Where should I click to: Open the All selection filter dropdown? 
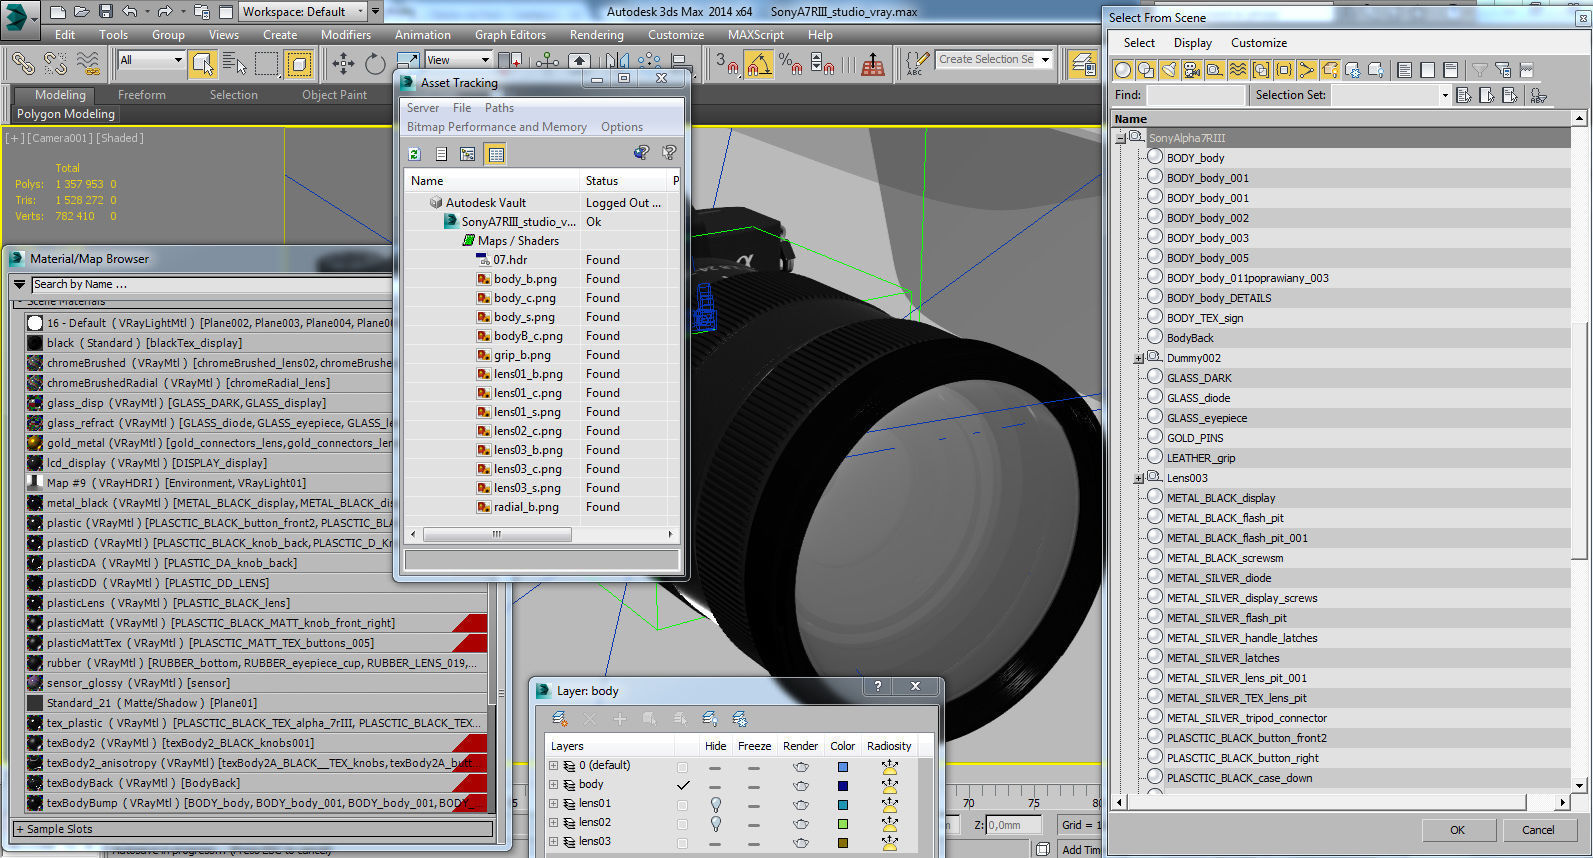point(151,60)
